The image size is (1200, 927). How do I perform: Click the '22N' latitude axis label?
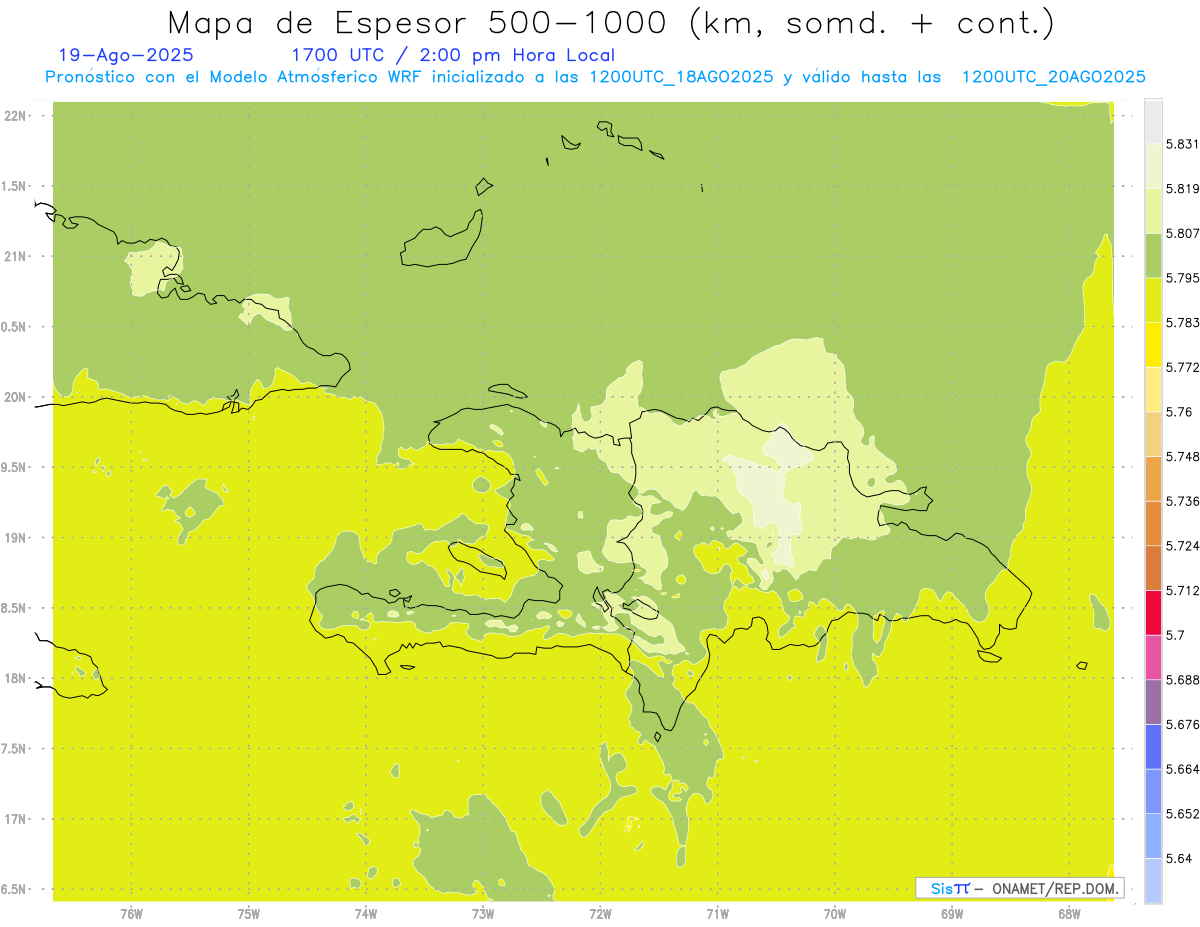[x=15, y=116]
